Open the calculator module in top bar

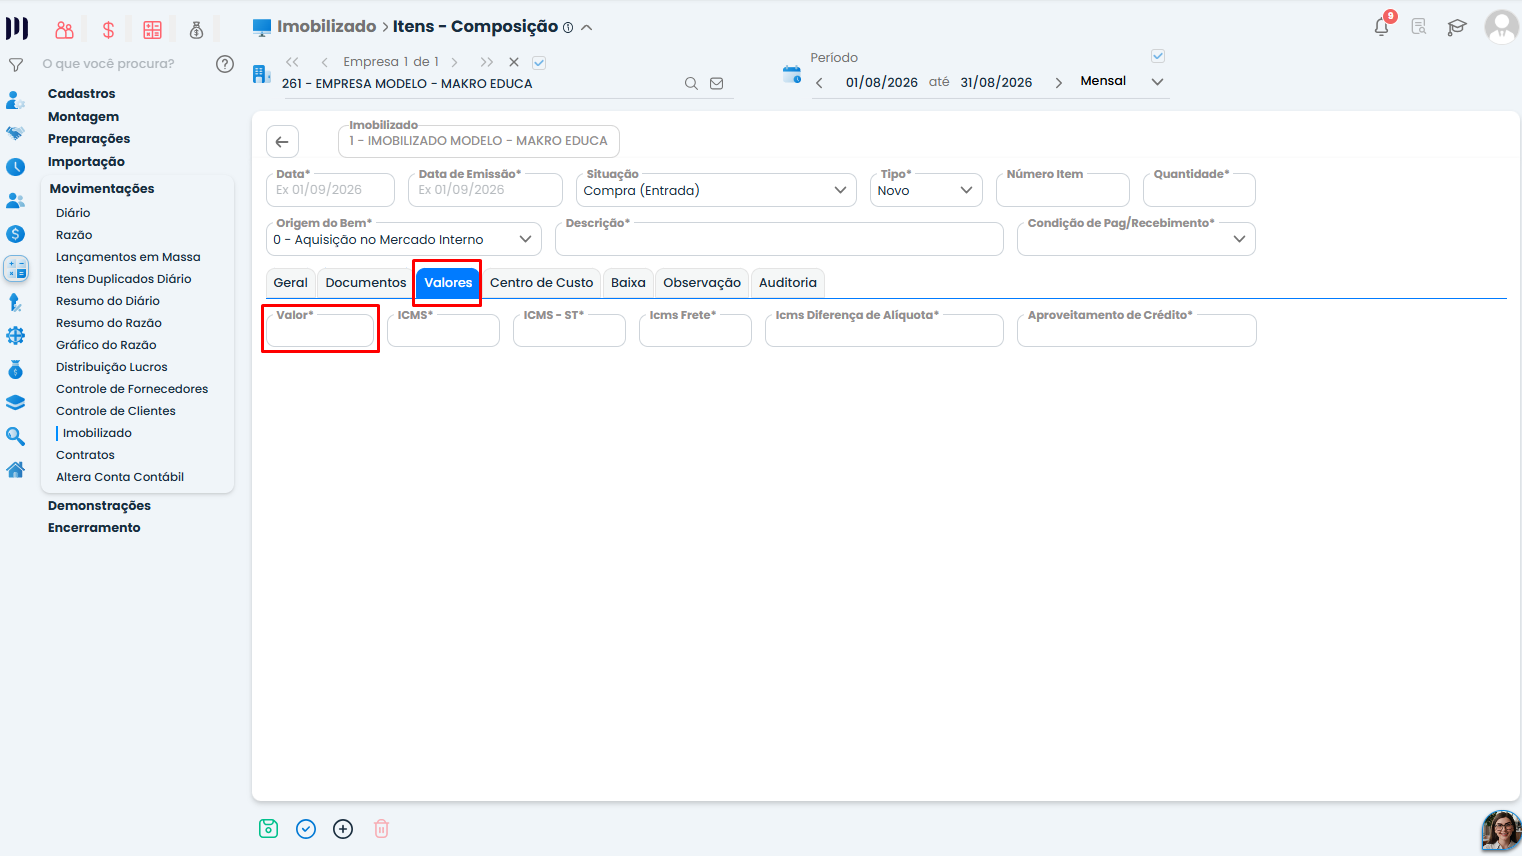[x=152, y=30]
